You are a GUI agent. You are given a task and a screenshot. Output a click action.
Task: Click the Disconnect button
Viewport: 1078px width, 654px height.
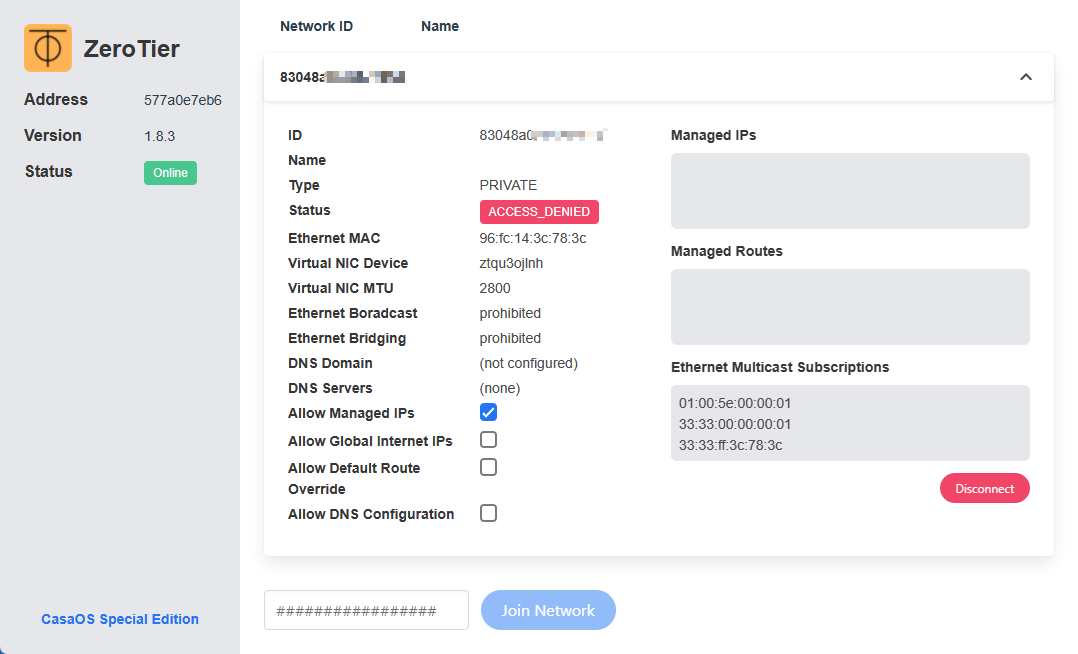click(984, 488)
